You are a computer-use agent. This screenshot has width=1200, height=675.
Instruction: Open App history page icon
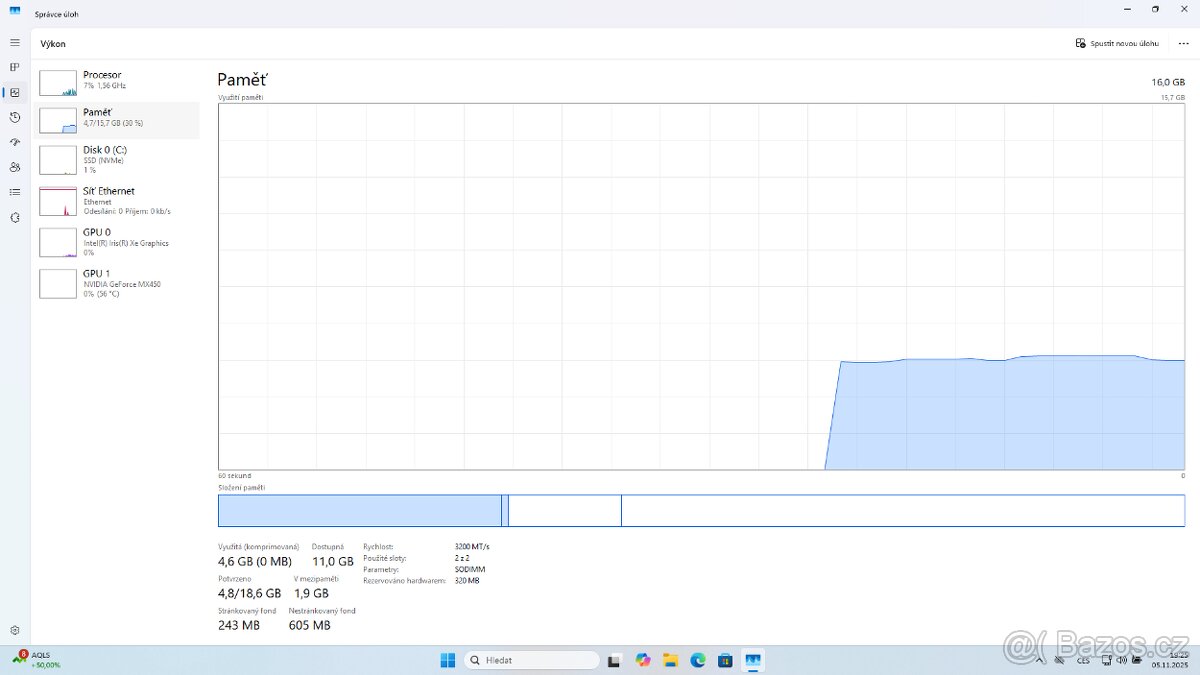tap(15, 117)
